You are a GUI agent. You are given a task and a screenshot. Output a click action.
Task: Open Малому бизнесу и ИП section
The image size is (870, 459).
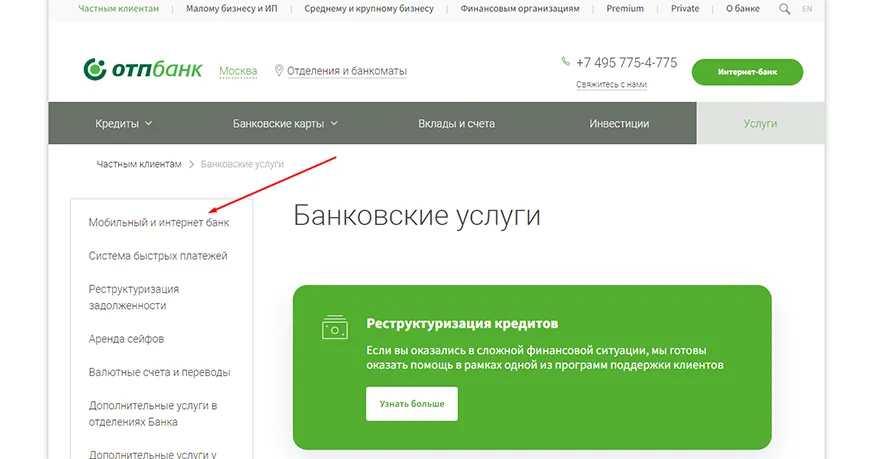pyautogui.click(x=231, y=9)
